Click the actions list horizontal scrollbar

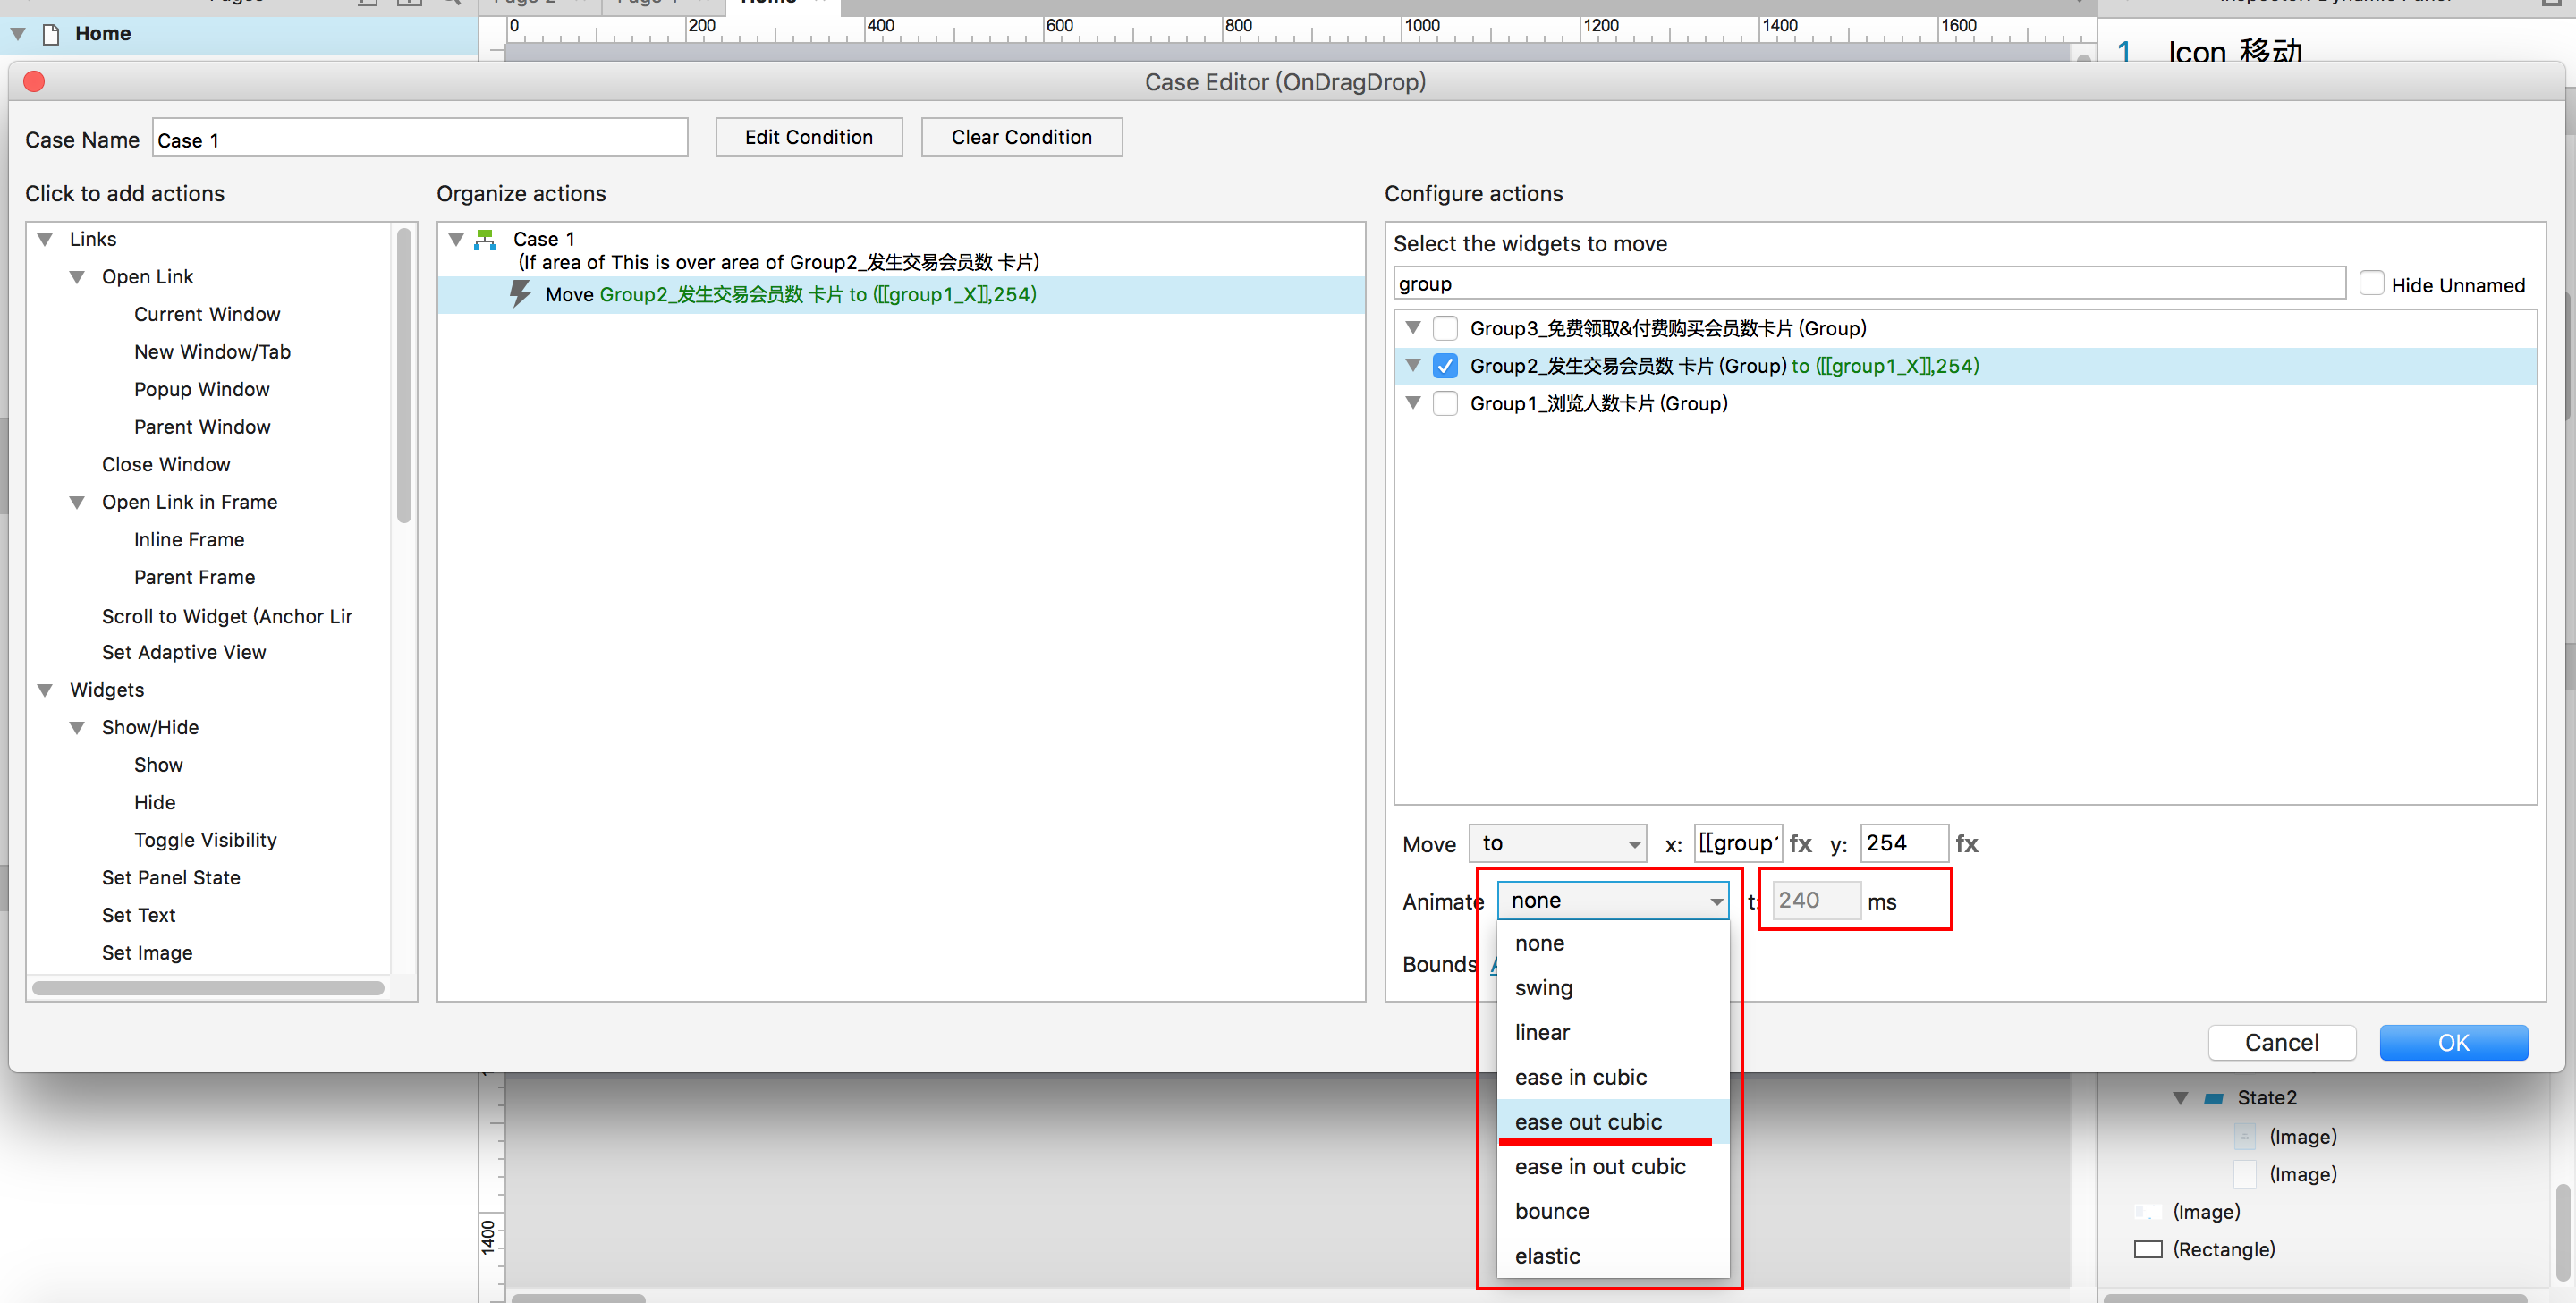208,988
